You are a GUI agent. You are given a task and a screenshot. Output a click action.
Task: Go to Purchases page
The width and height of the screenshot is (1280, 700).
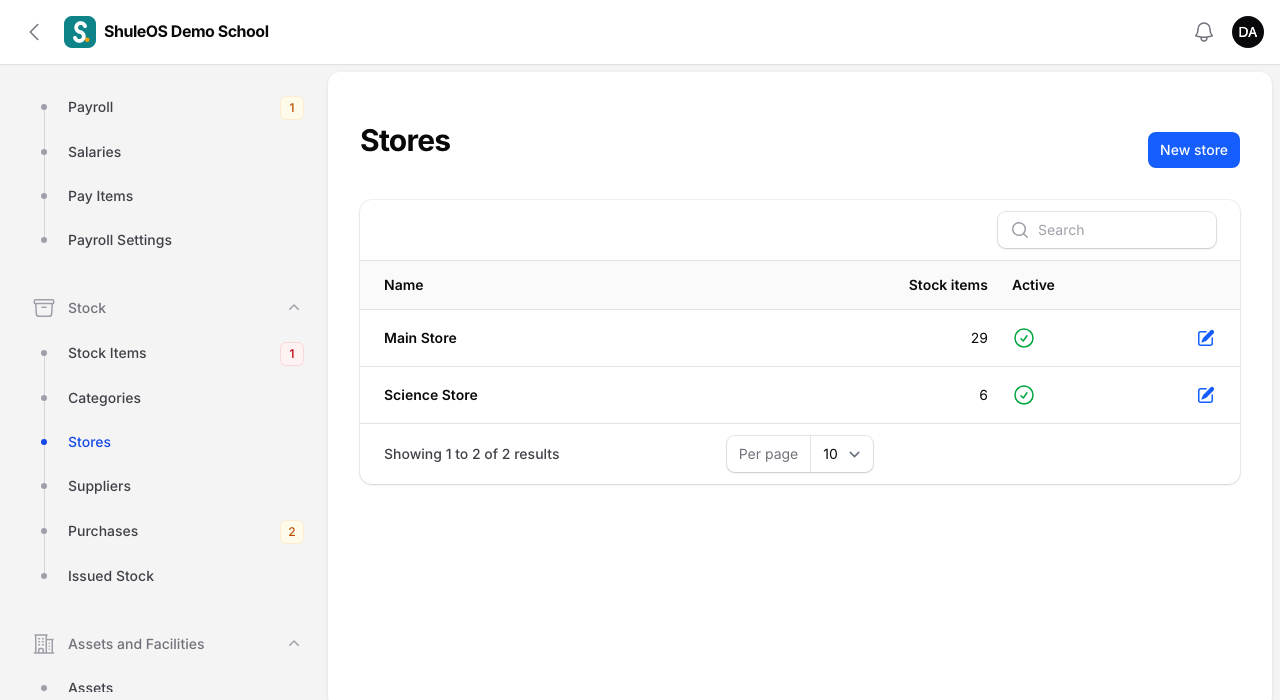103,531
